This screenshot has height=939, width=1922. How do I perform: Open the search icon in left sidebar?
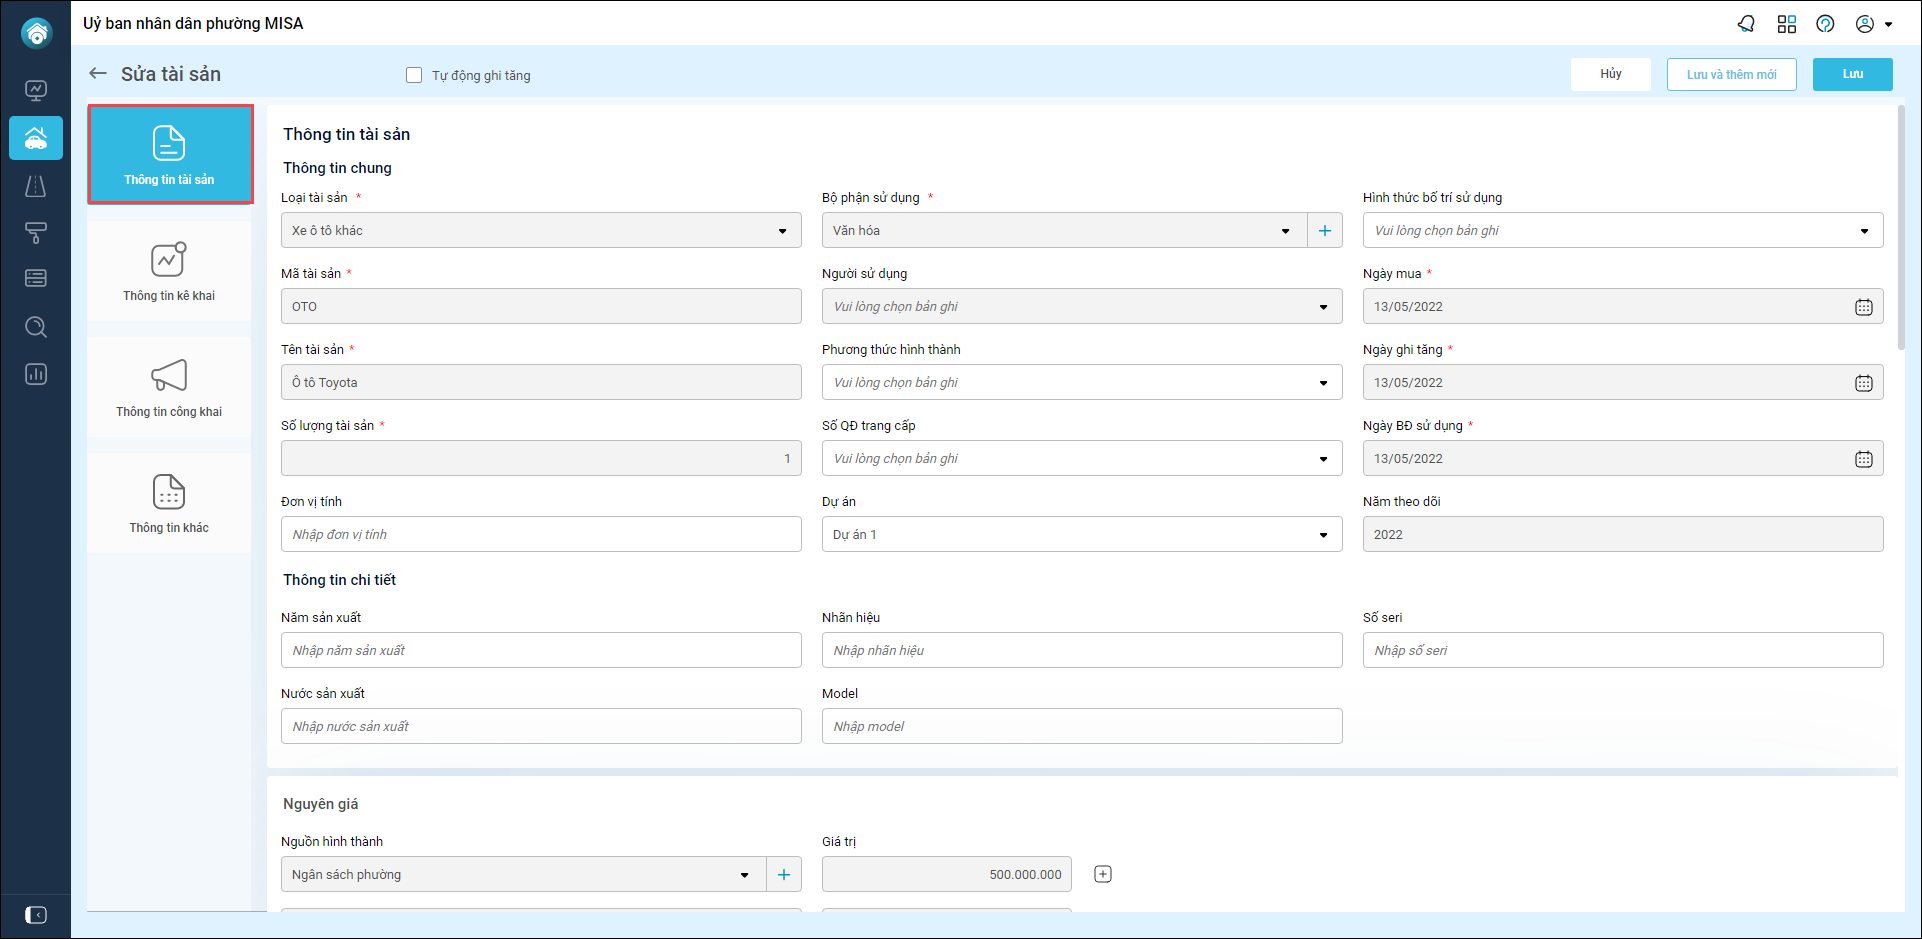point(36,327)
